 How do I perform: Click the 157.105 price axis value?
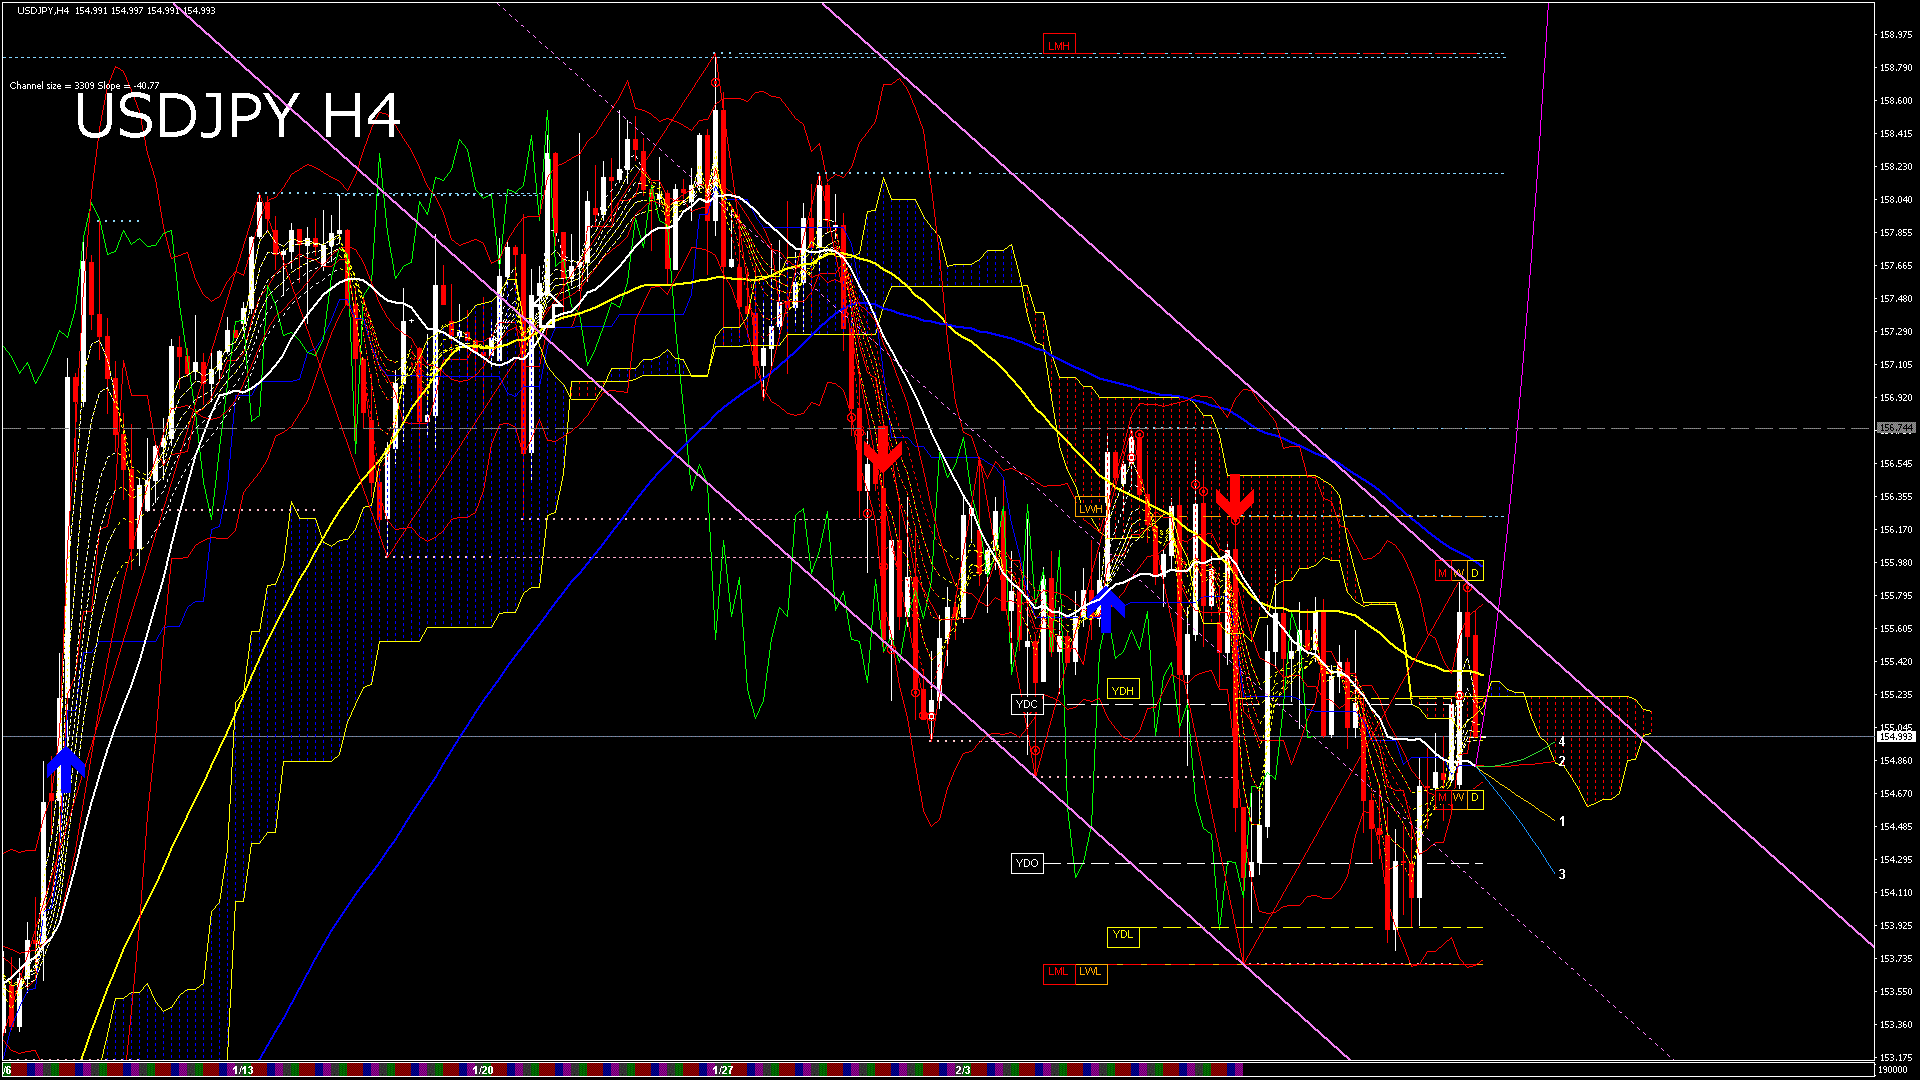1897,365
